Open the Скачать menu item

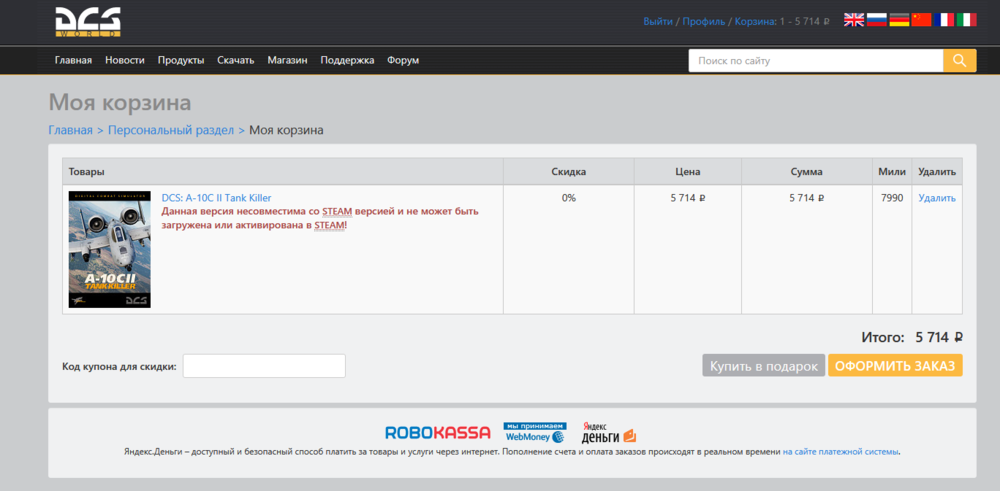pyautogui.click(x=236, y=61)
